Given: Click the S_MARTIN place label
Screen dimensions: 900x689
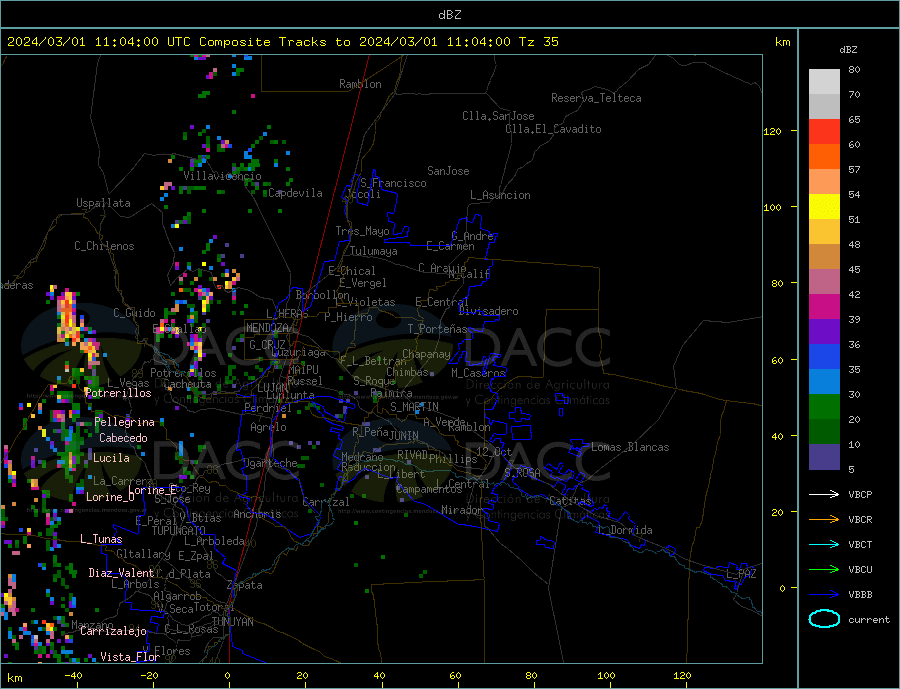Looking at the screenshot, I should point(414,407).
